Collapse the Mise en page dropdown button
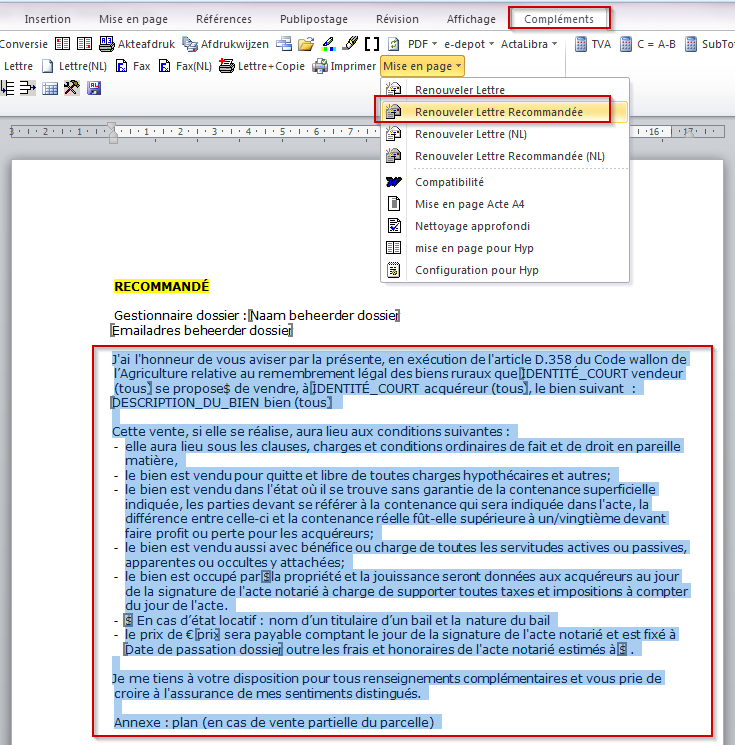 pos(422,66)
